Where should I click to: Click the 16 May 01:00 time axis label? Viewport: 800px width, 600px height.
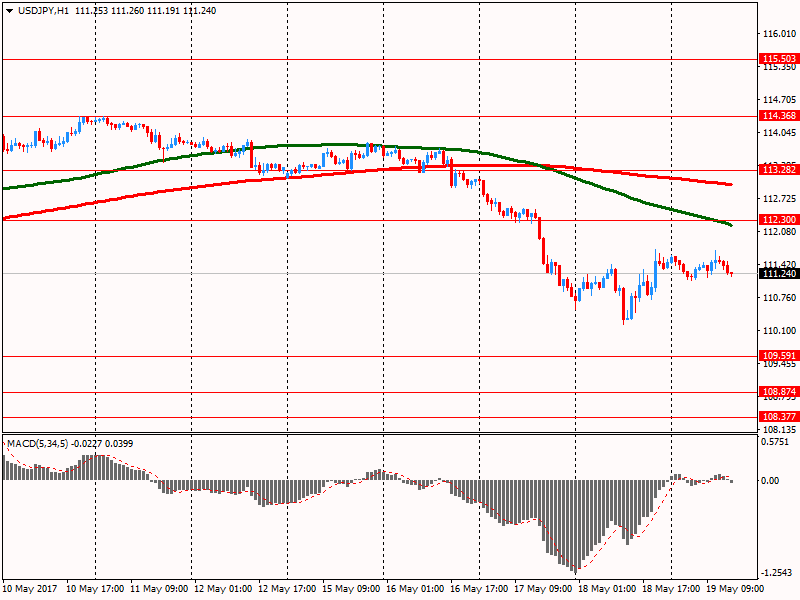(415, 589)
